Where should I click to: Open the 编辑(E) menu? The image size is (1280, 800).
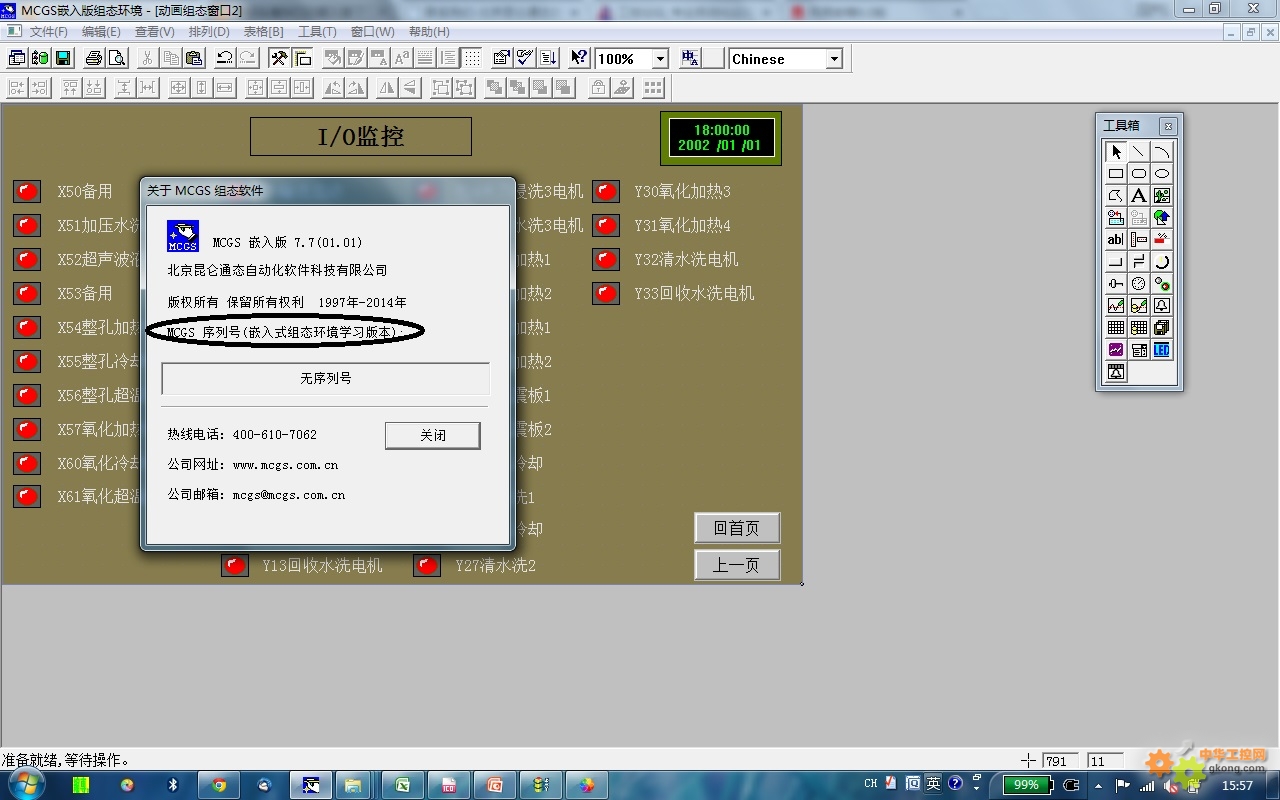pyautogui.click(x=101, y=32)
